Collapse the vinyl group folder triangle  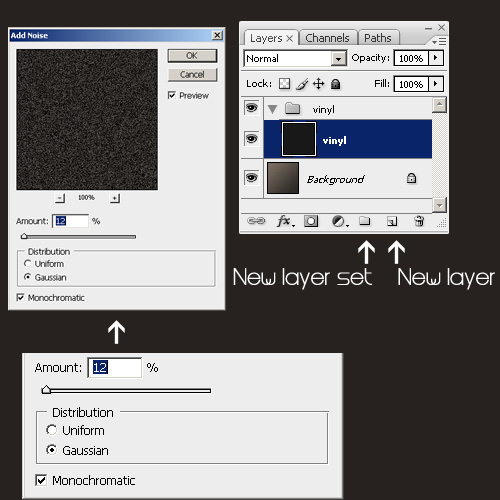coord(272,109)
